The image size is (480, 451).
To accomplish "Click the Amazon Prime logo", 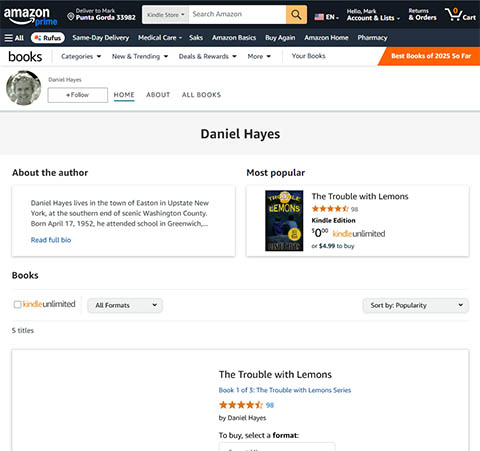I will point(30,16).
